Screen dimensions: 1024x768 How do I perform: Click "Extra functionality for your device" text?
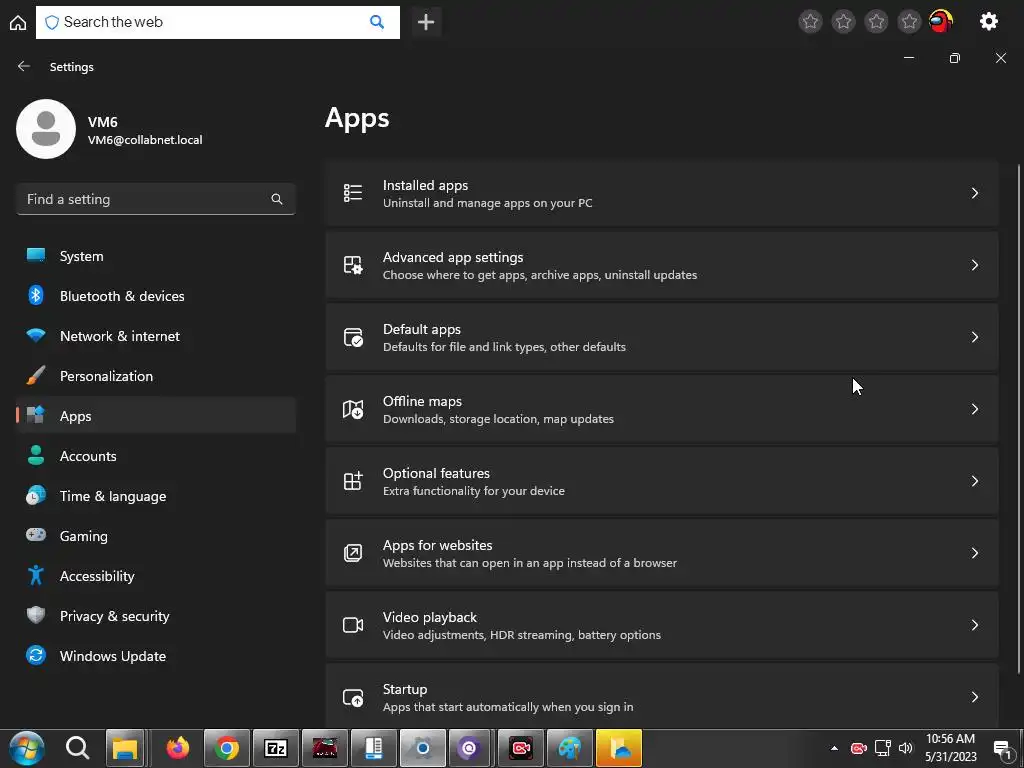[473, 491]
